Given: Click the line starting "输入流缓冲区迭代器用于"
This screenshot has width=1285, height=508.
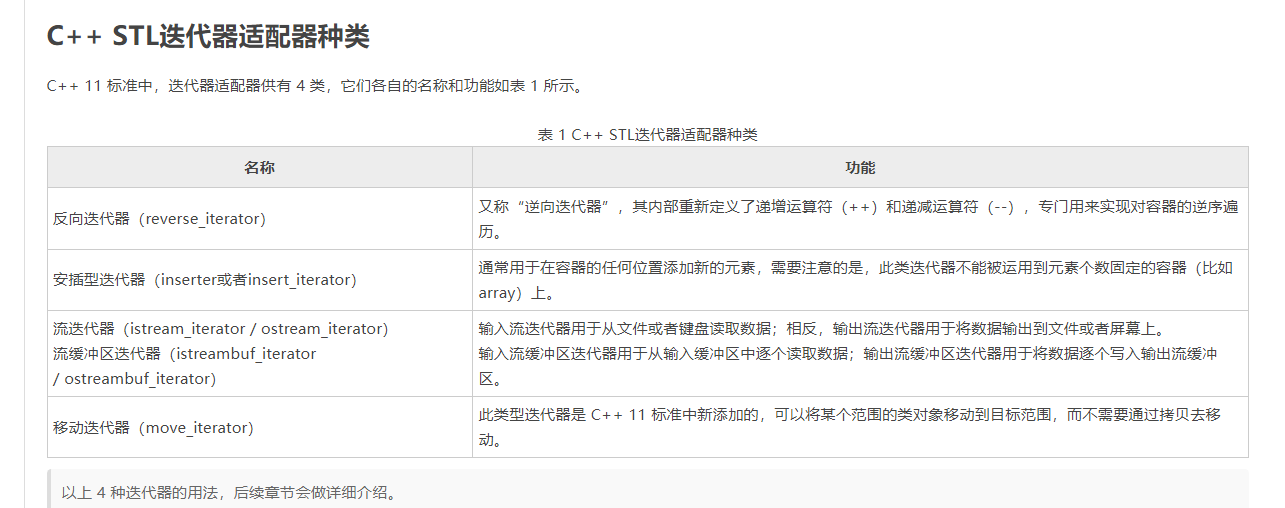Looking at the screenshot, I should [x=847, y=354].
